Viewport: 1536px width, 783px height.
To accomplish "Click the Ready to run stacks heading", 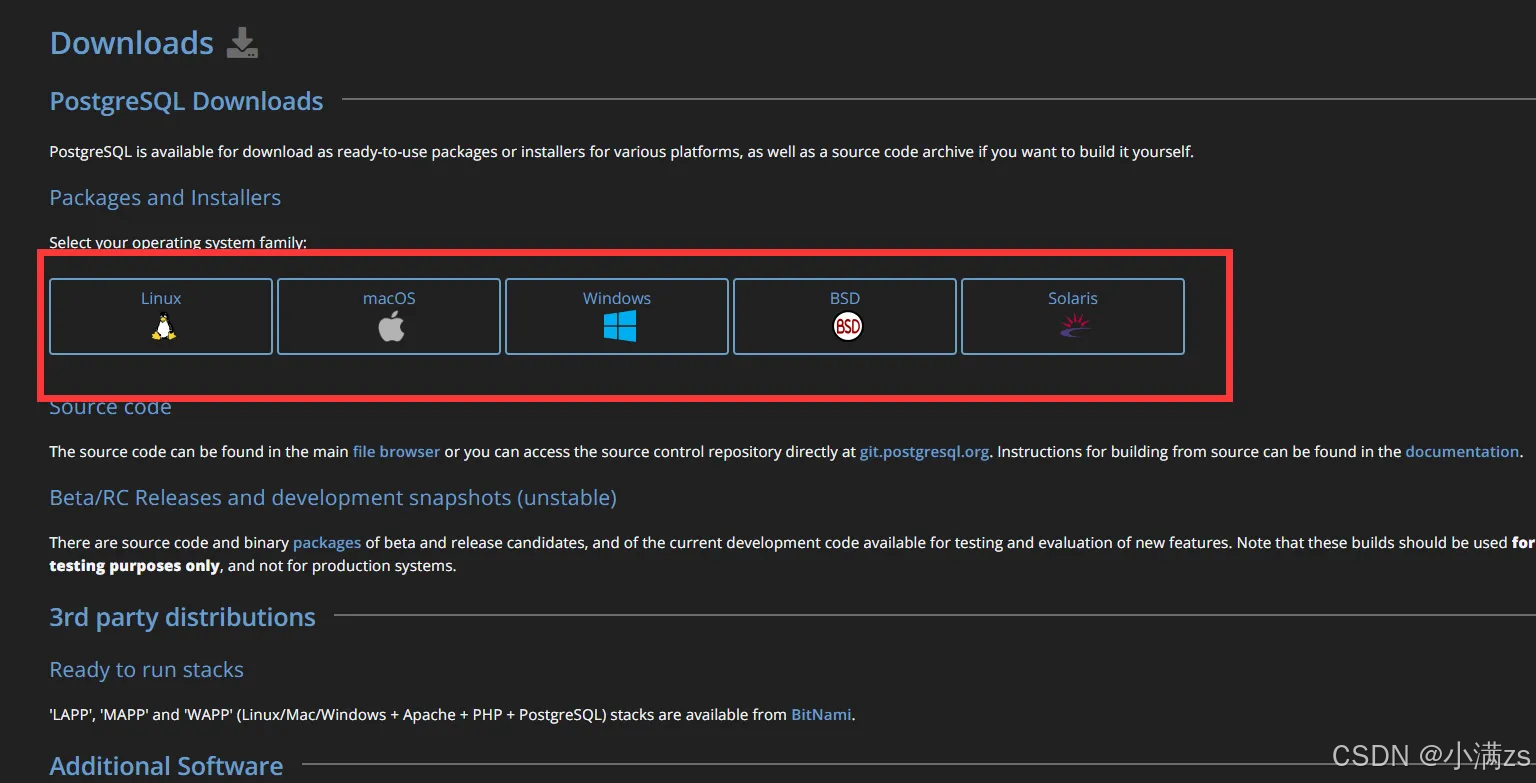I will coord(147,670).
